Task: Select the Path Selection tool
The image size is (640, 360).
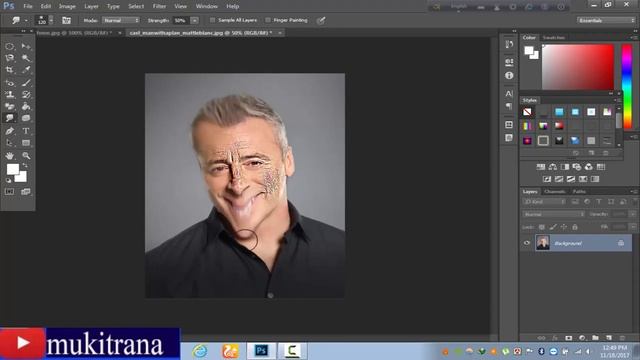Action: click(10, 143)
